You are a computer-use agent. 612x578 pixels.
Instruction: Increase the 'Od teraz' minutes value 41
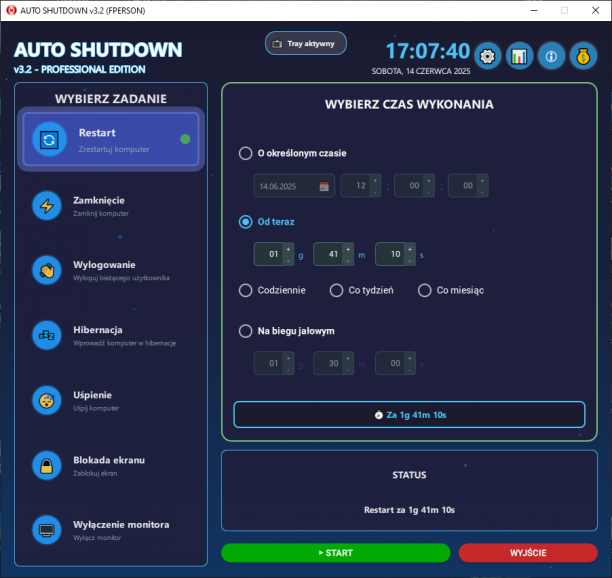click(x=348, y=249)
